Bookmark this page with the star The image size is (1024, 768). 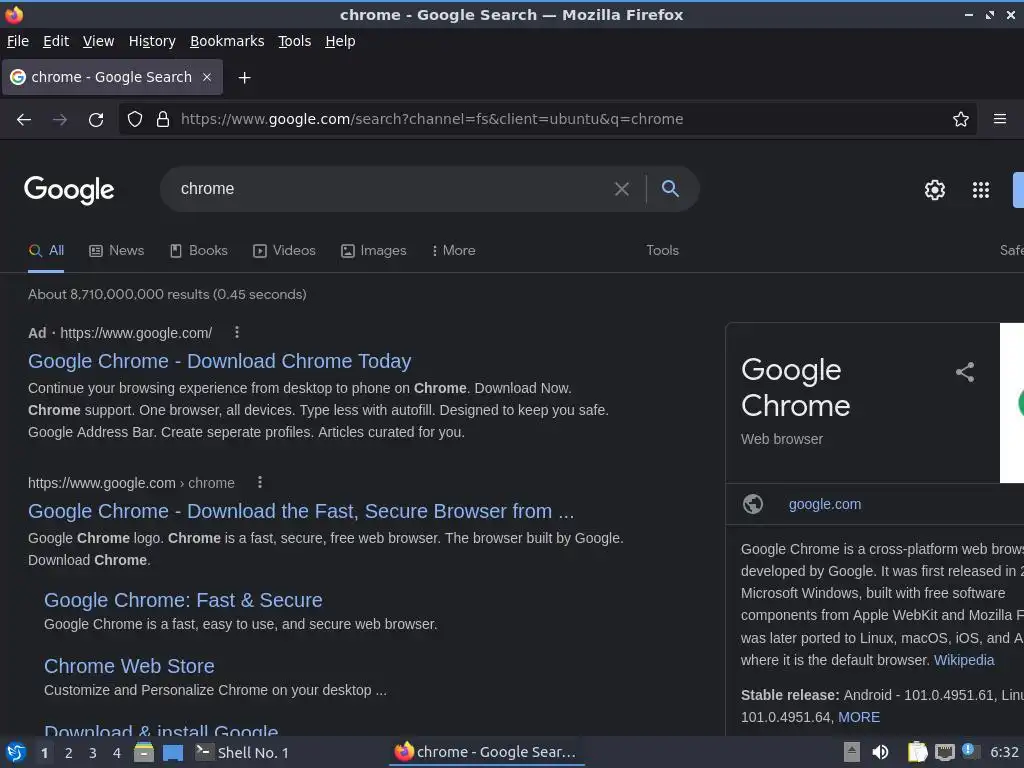pyautogui.click(x=961, y=119)
